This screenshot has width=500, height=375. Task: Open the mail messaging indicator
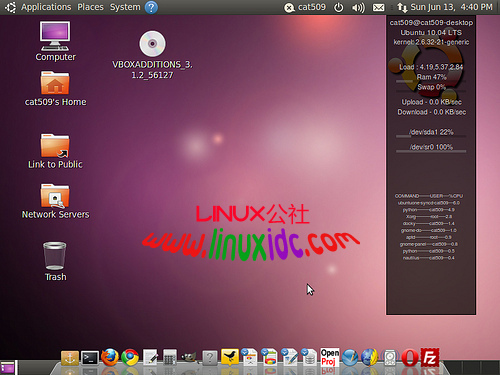[x=378, y=7]
